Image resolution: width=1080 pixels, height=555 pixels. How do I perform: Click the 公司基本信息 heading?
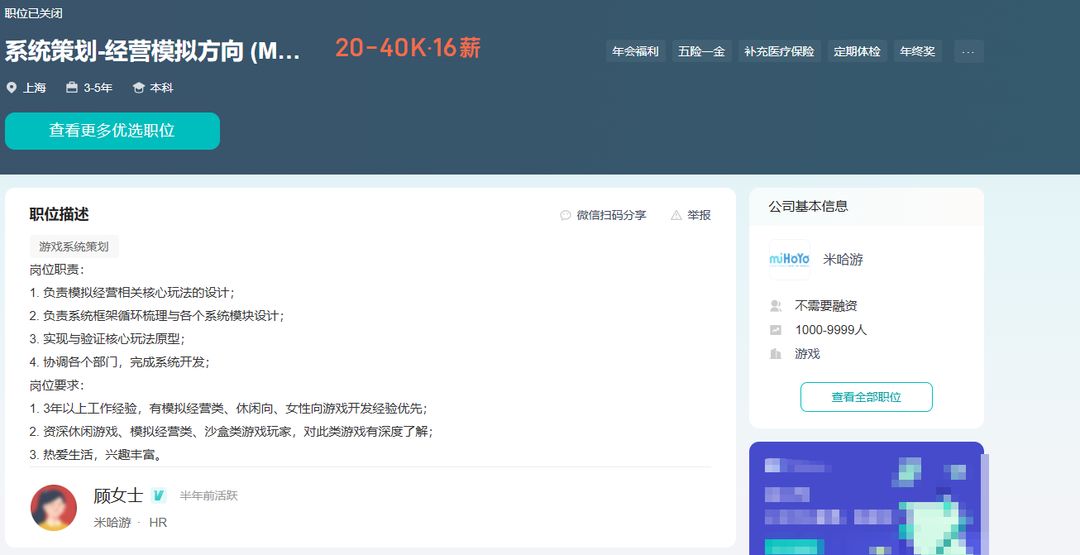pyautogui.click(x=808, y=207)
